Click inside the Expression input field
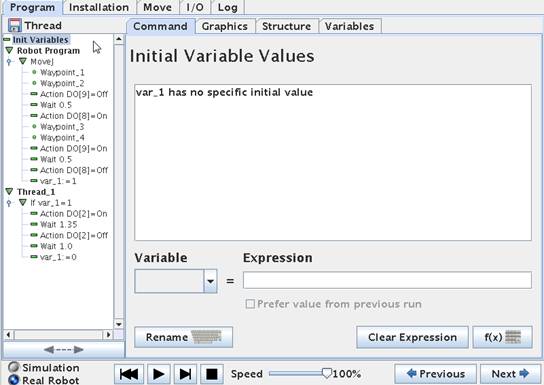 pyautogui.click(x=387, y=280)
